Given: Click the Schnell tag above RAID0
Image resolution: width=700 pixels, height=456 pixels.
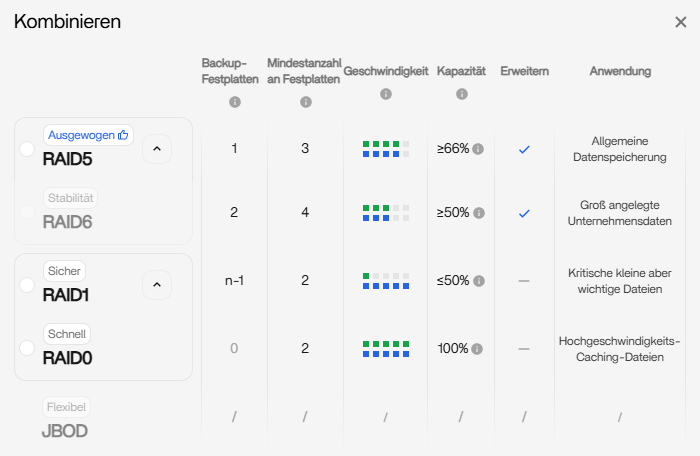Looking at the screenshot, I should (x=67, y=334).
